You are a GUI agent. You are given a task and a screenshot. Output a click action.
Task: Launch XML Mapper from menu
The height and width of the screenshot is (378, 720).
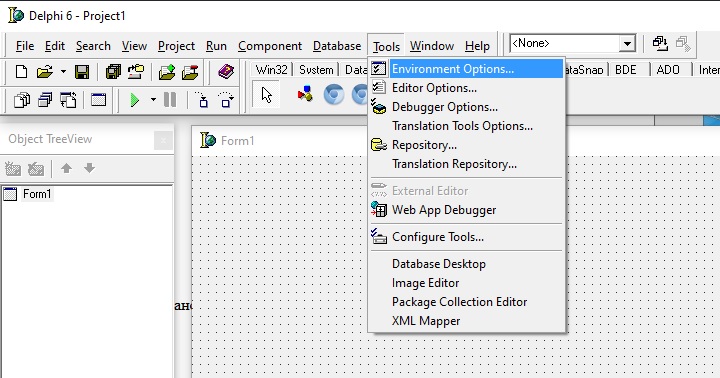pos(467,321)
